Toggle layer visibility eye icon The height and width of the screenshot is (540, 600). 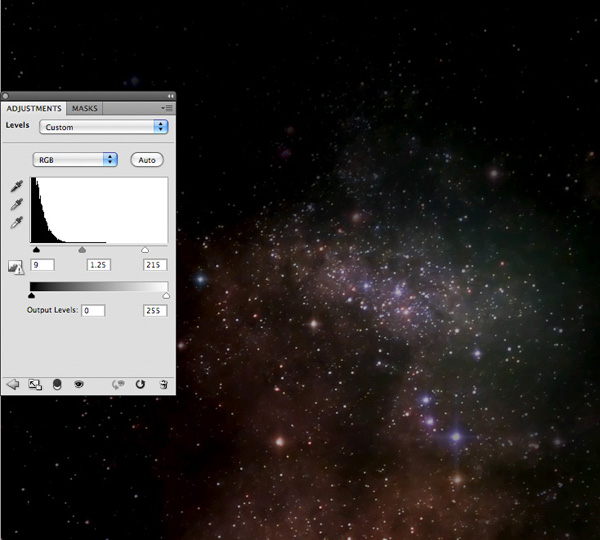point(79,384)
